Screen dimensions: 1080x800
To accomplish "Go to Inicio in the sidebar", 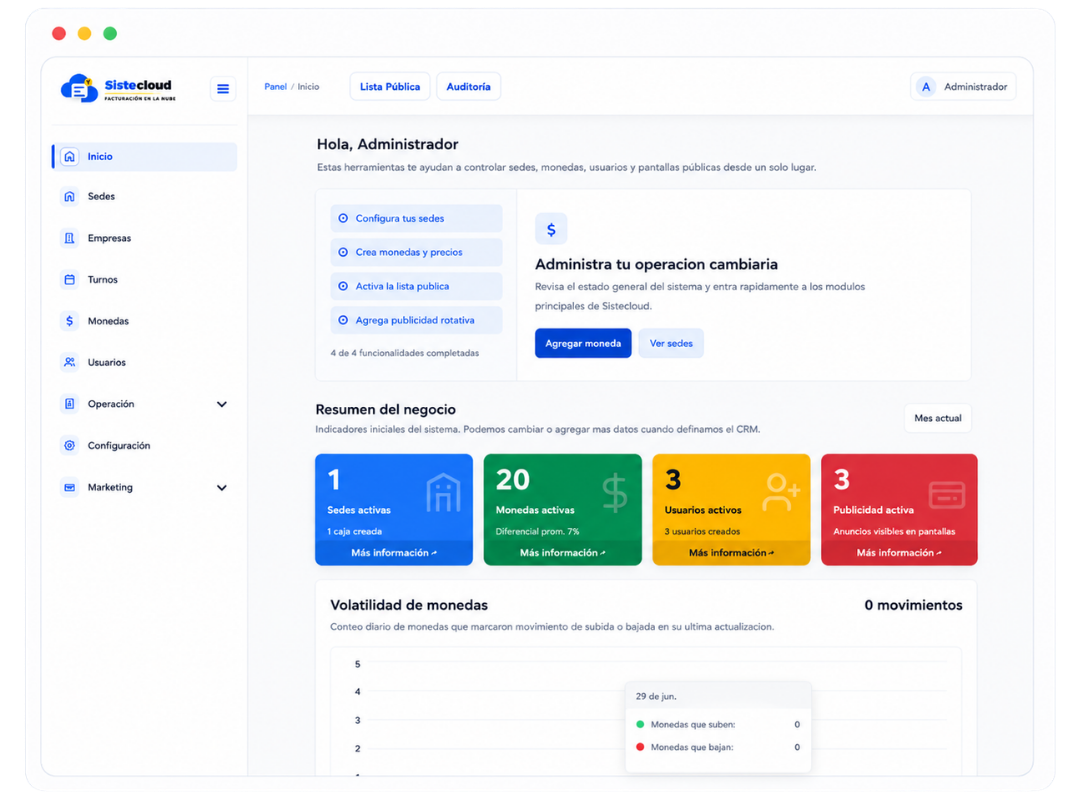I will (145, 156).
